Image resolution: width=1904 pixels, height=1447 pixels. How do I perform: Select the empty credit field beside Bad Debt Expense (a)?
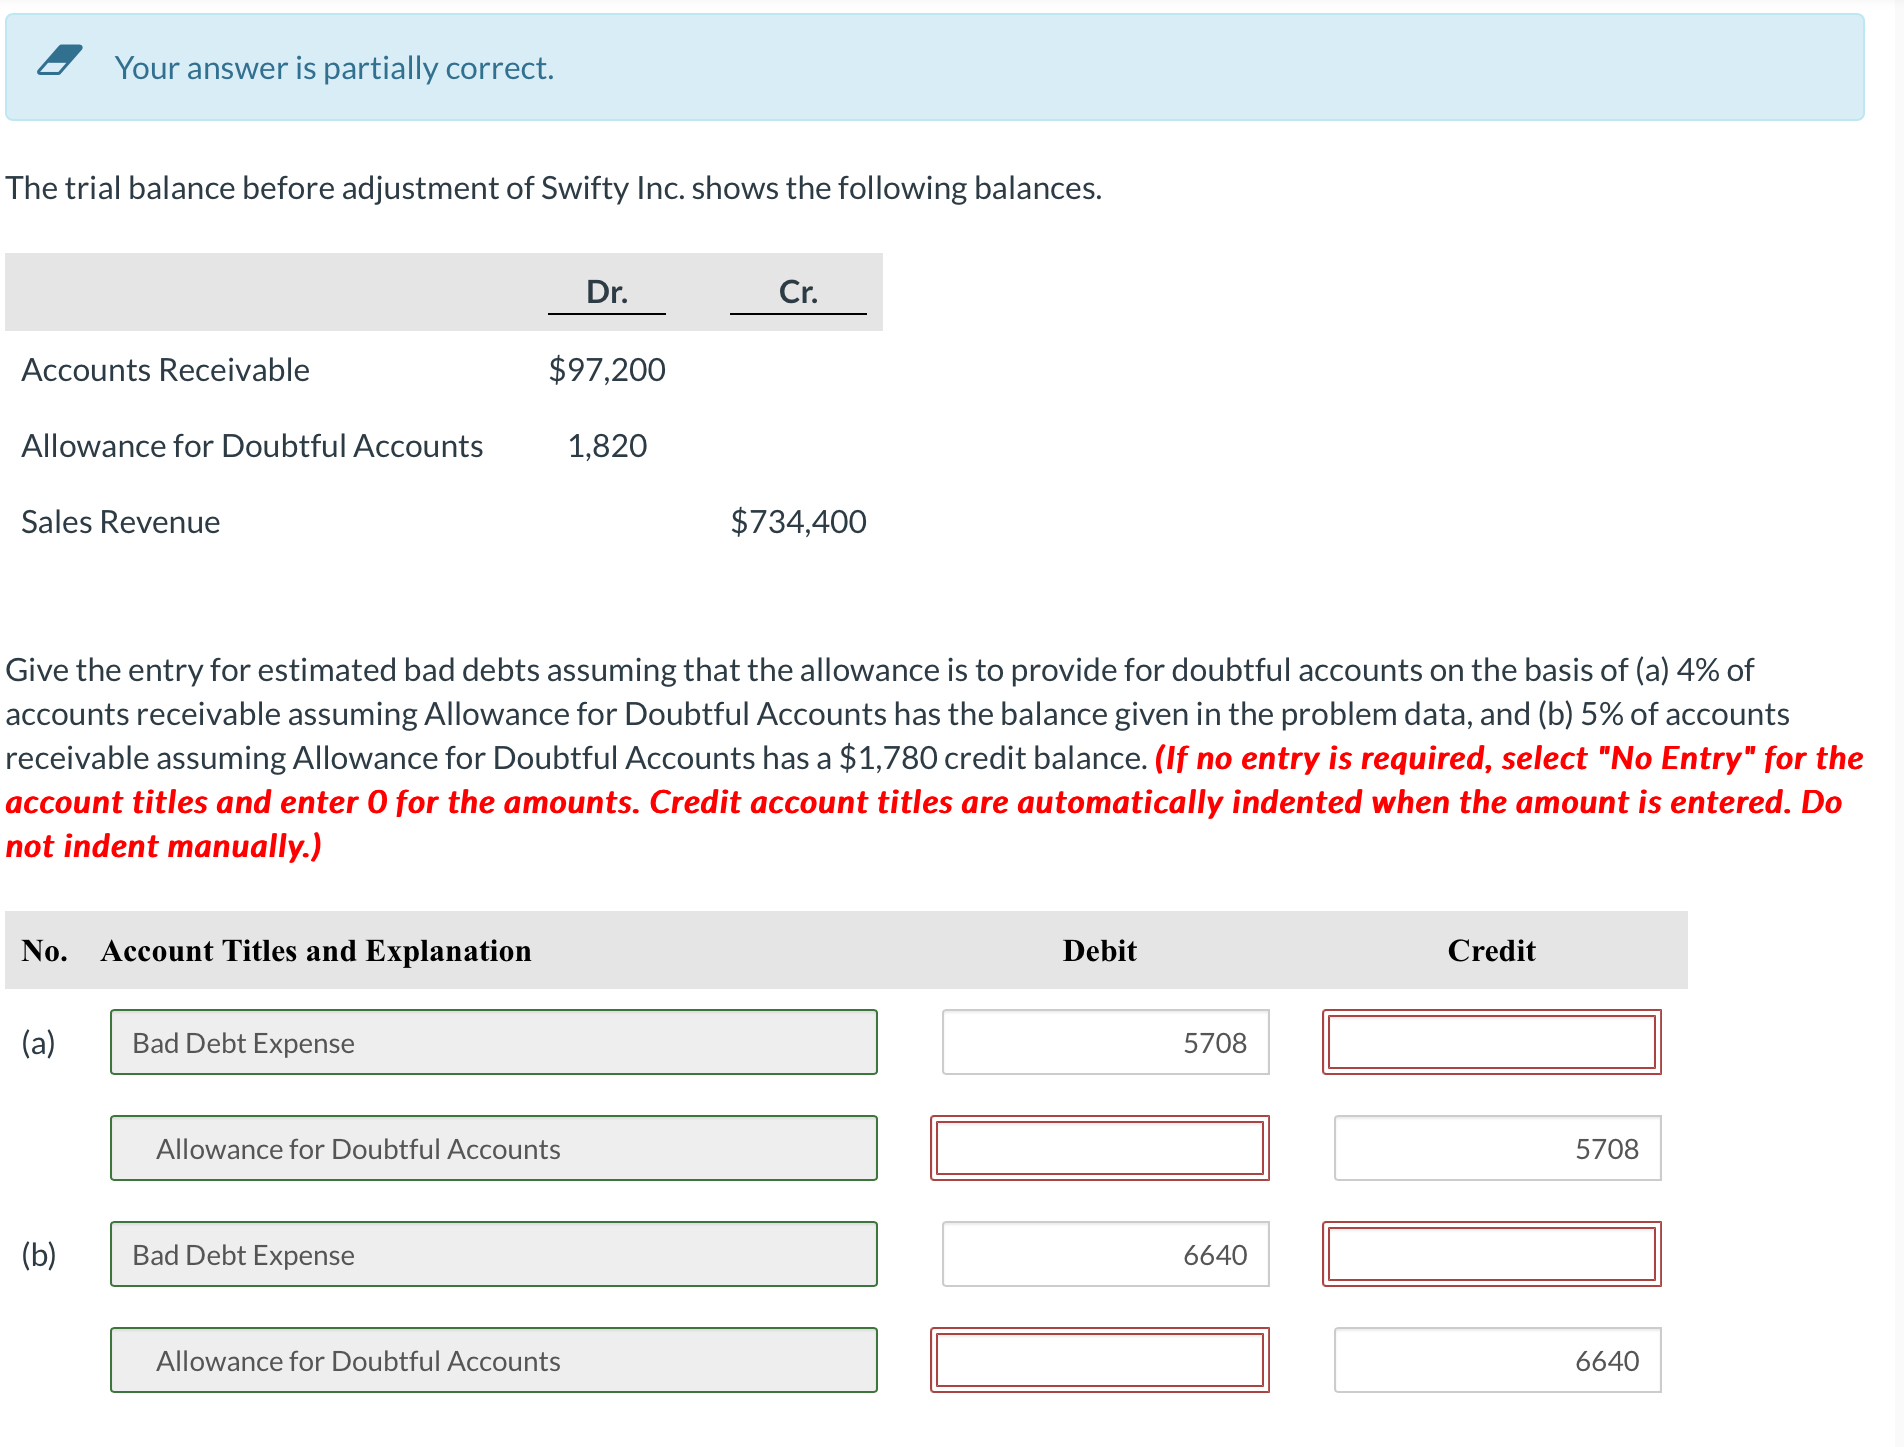[1491, 1042]
